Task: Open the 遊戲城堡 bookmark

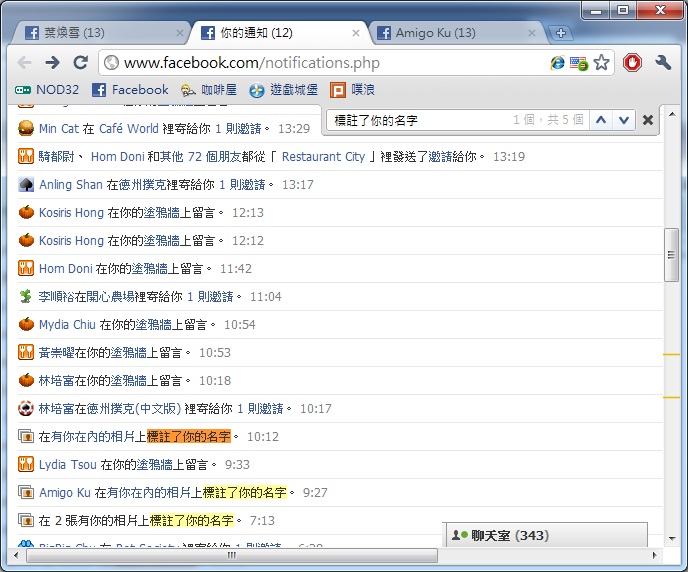Action: point(283,90)
